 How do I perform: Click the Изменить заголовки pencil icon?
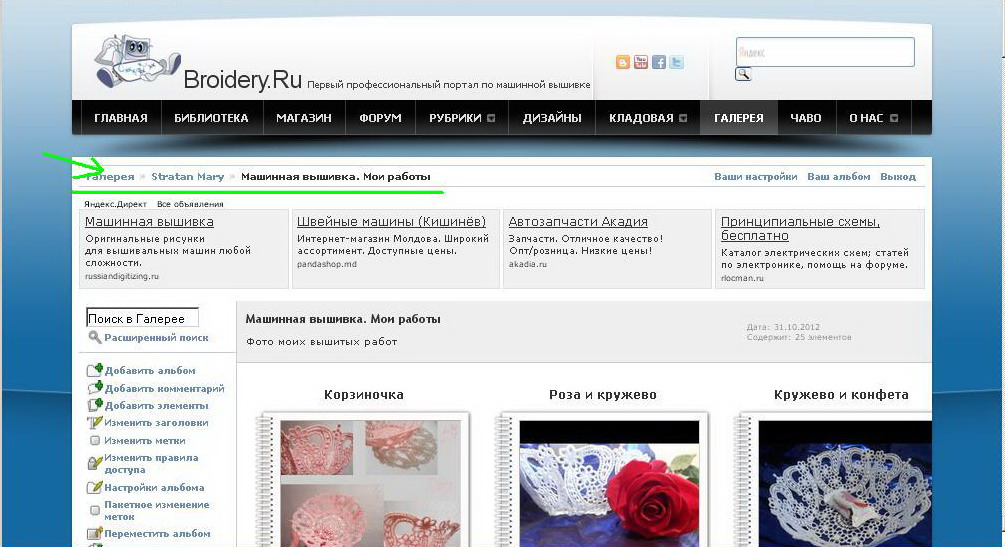point(95,423)
